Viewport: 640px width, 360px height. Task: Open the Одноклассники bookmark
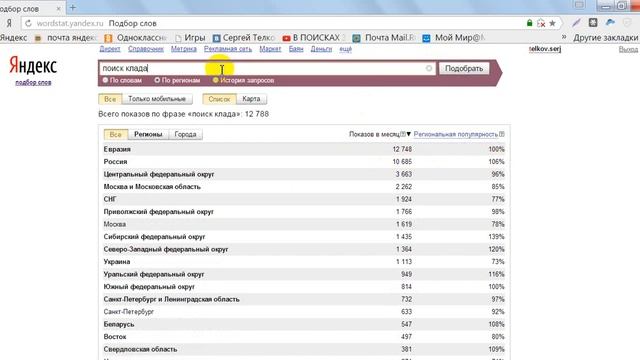[136, 38]
